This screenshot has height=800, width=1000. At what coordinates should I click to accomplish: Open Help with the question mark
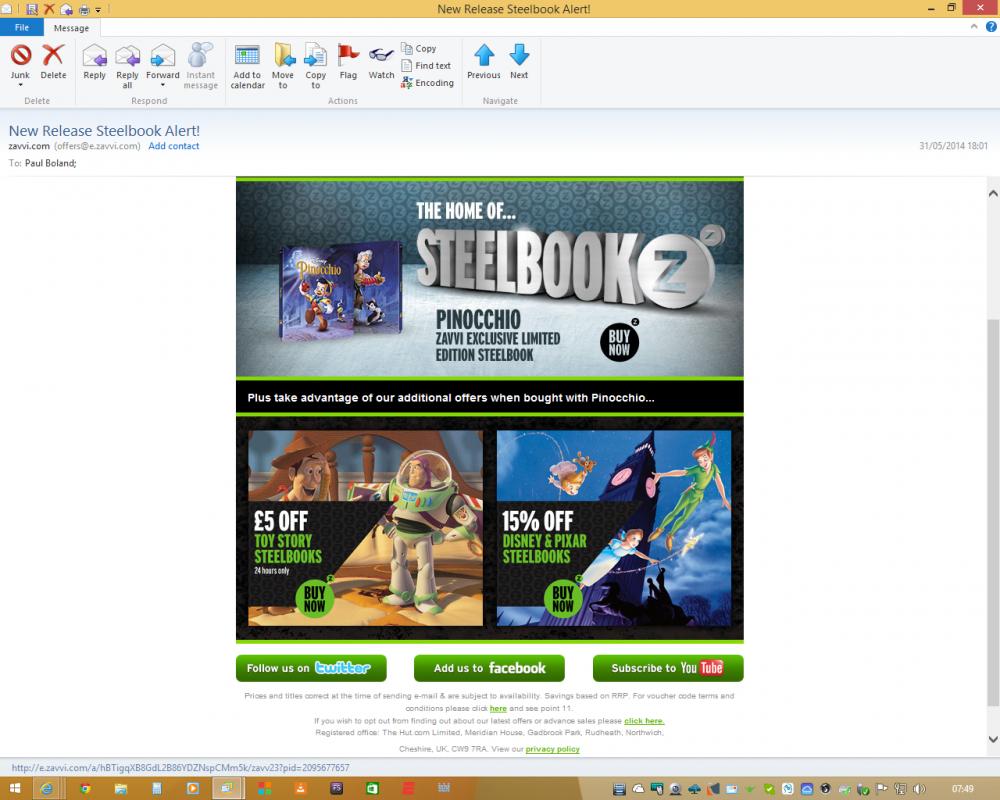(991, 27)
